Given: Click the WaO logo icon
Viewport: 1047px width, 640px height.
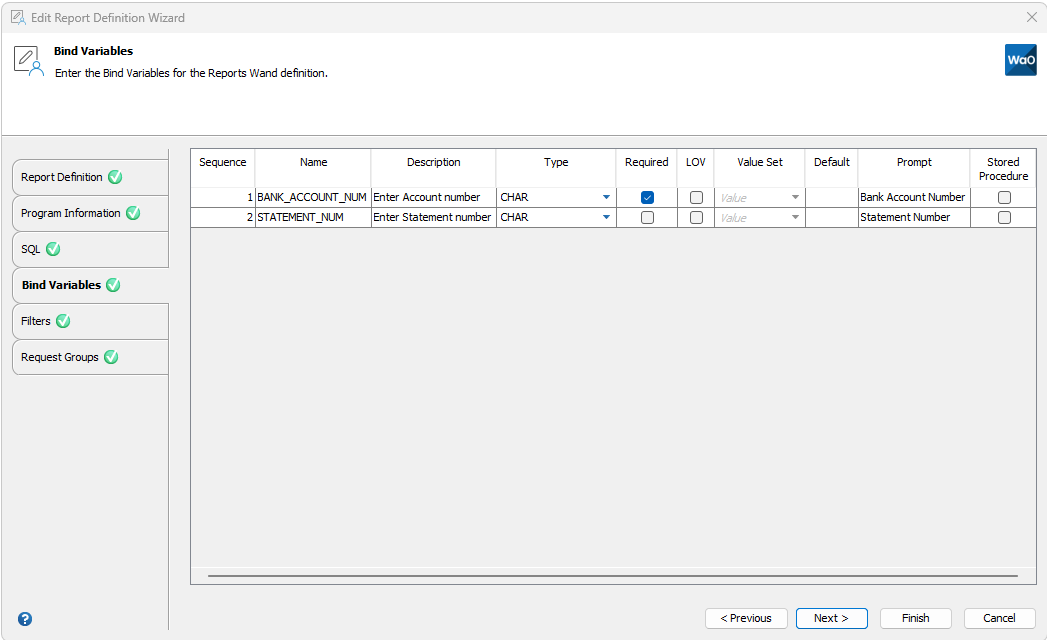Looking at the screenshot, I should click(x=1020, y=60).
